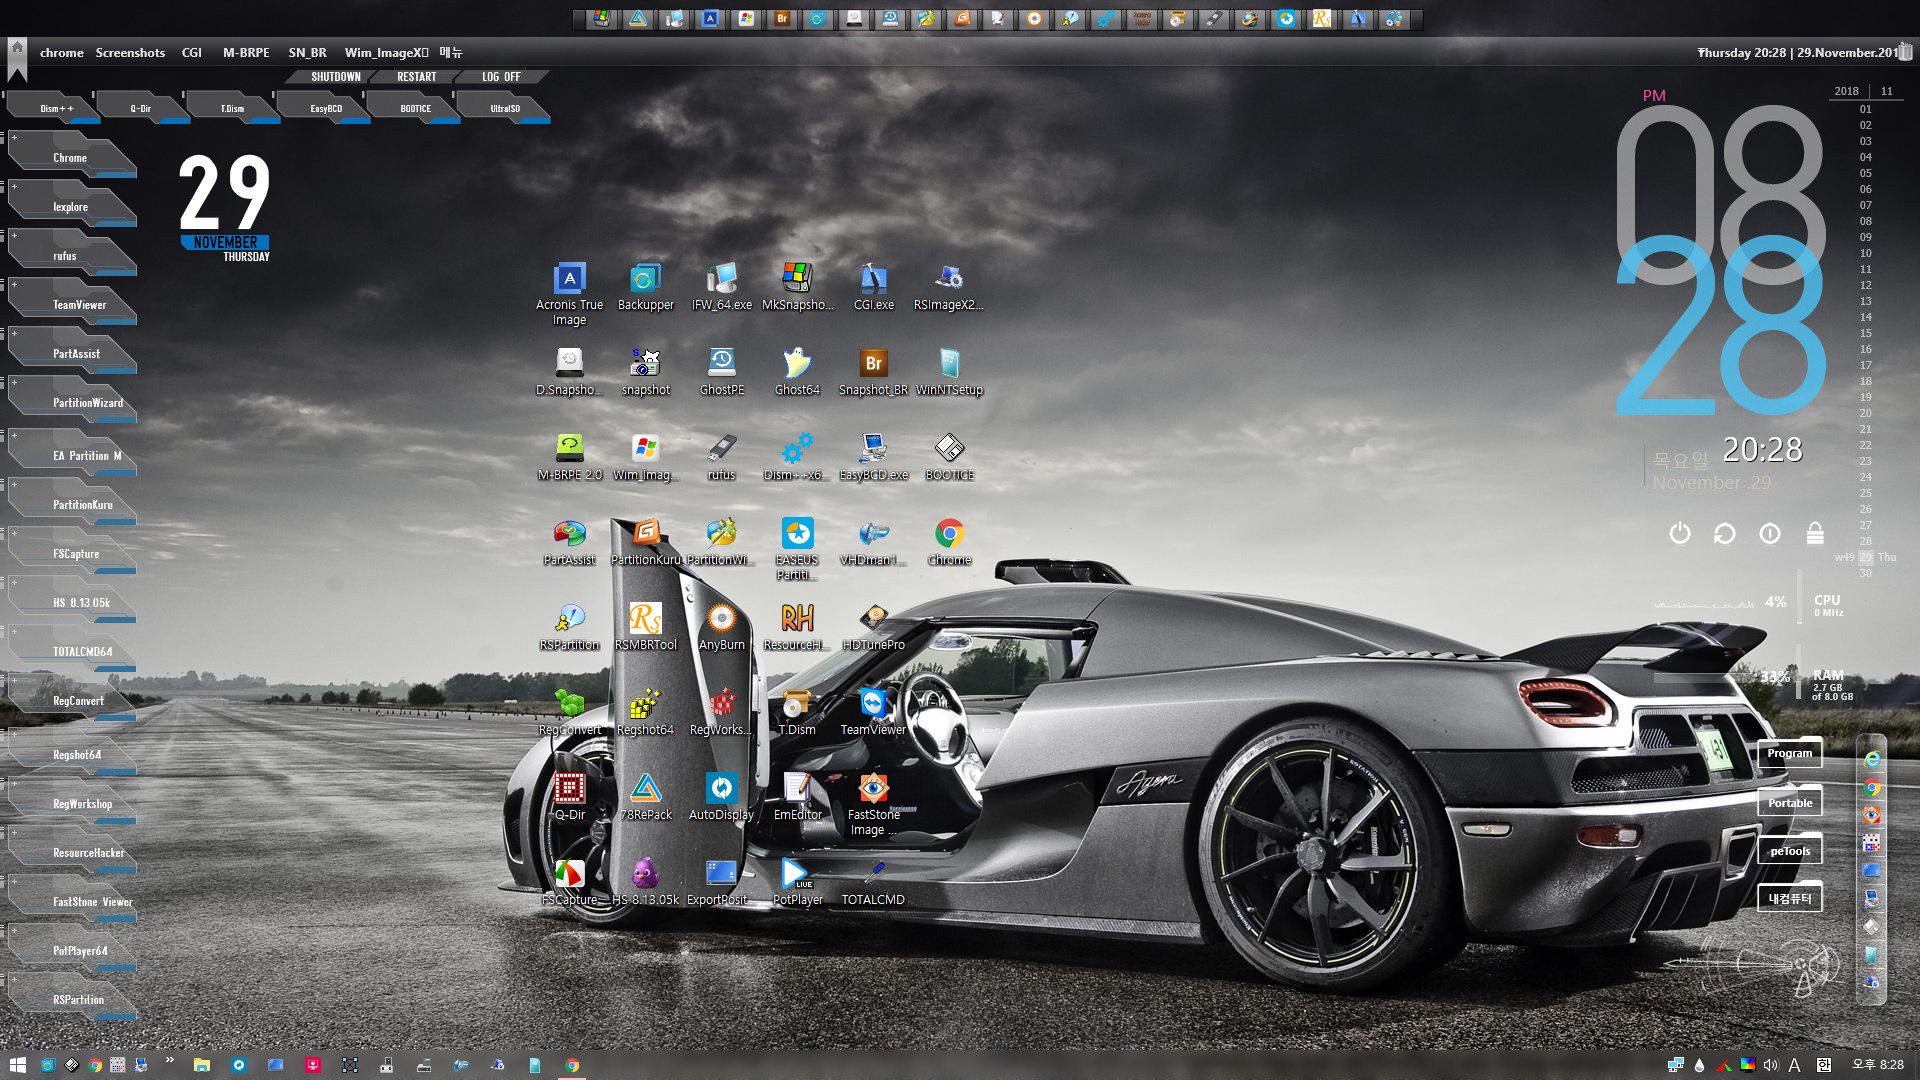The width and height of the screenshot is (1920, 1080).
Task: Select the MkSnapshot desktop icon
Action: pyautogui.click(x=797, y=288)
